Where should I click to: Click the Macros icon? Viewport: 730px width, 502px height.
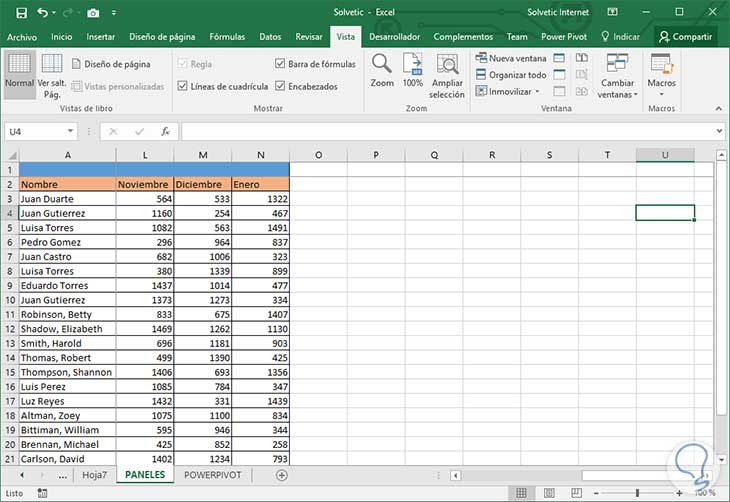661,64
